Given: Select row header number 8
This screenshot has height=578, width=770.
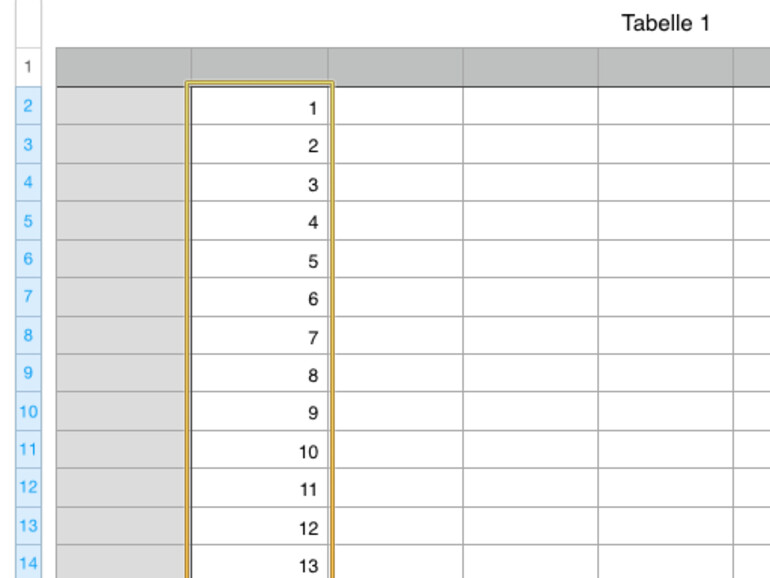Looking at the screenshot, I should click(x=28, y=335).
